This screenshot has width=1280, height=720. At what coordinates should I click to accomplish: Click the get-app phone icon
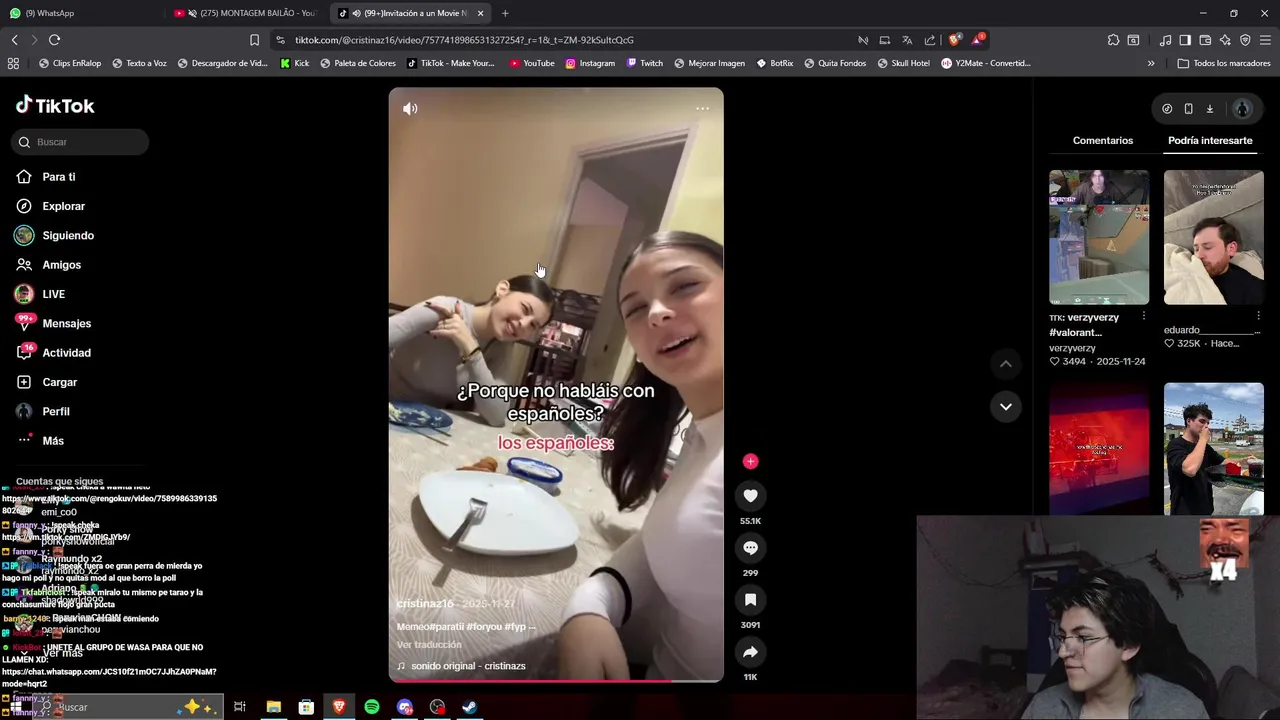[x=1188, y=109]
